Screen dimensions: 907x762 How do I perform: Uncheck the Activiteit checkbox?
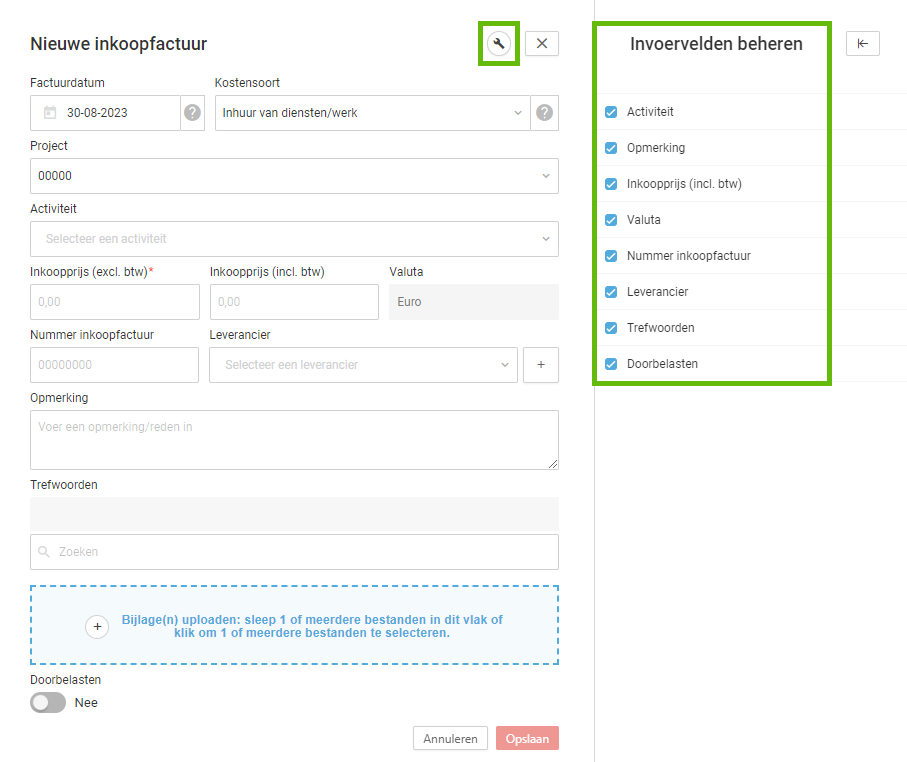pos(611,112)
